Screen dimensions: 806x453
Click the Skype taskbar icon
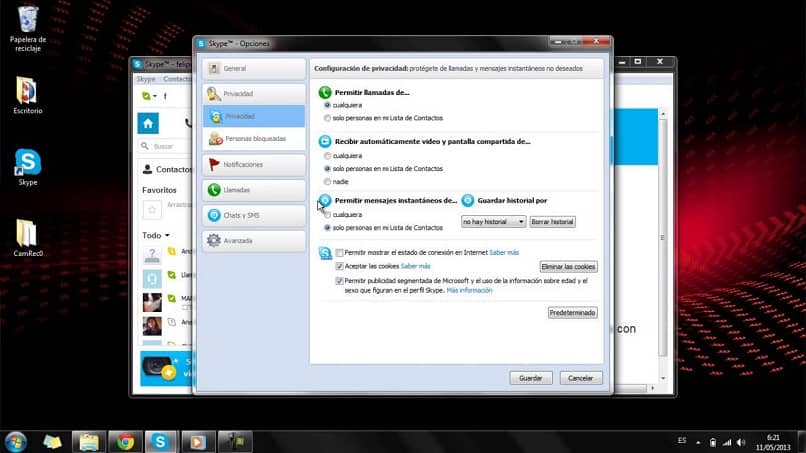click(160, 442)
